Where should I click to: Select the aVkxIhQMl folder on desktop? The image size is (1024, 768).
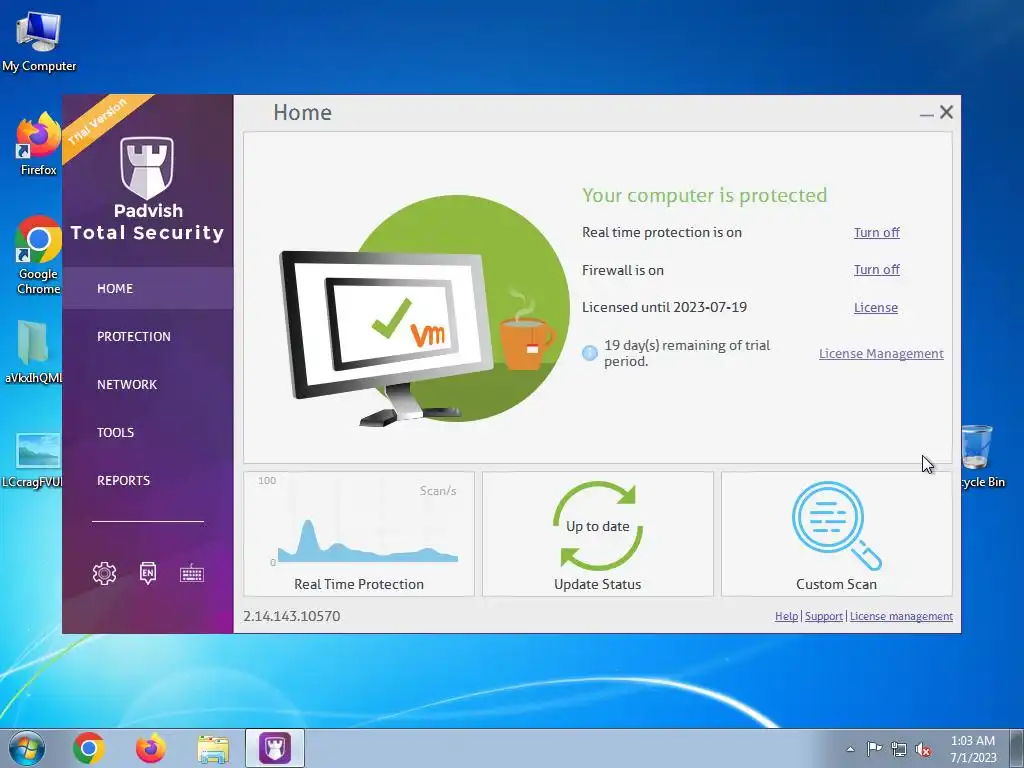(x=33, y=351)
